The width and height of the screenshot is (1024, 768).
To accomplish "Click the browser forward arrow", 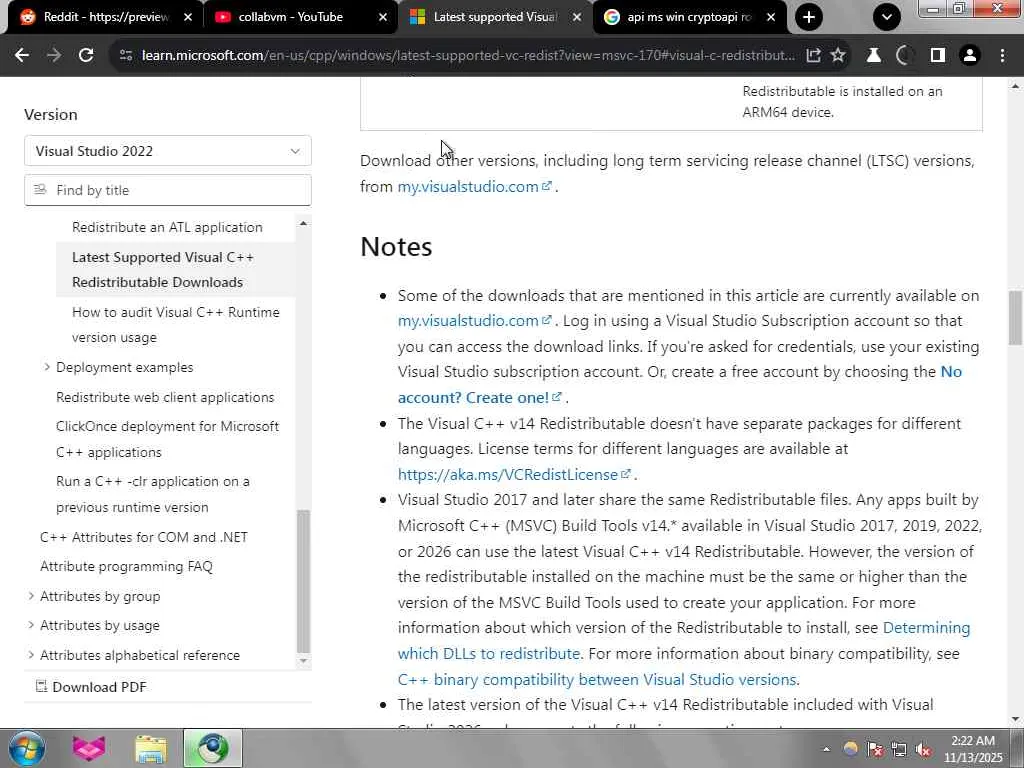I will click(54, 56).
